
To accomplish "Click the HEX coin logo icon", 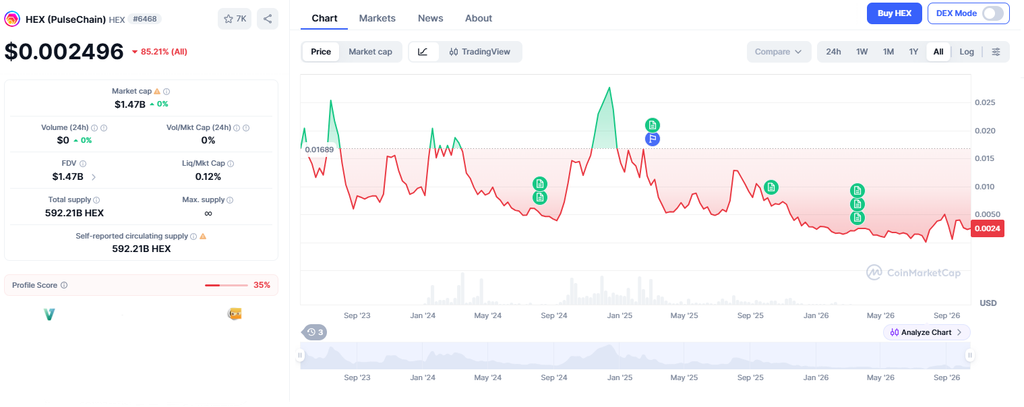I will click(12, 19).
